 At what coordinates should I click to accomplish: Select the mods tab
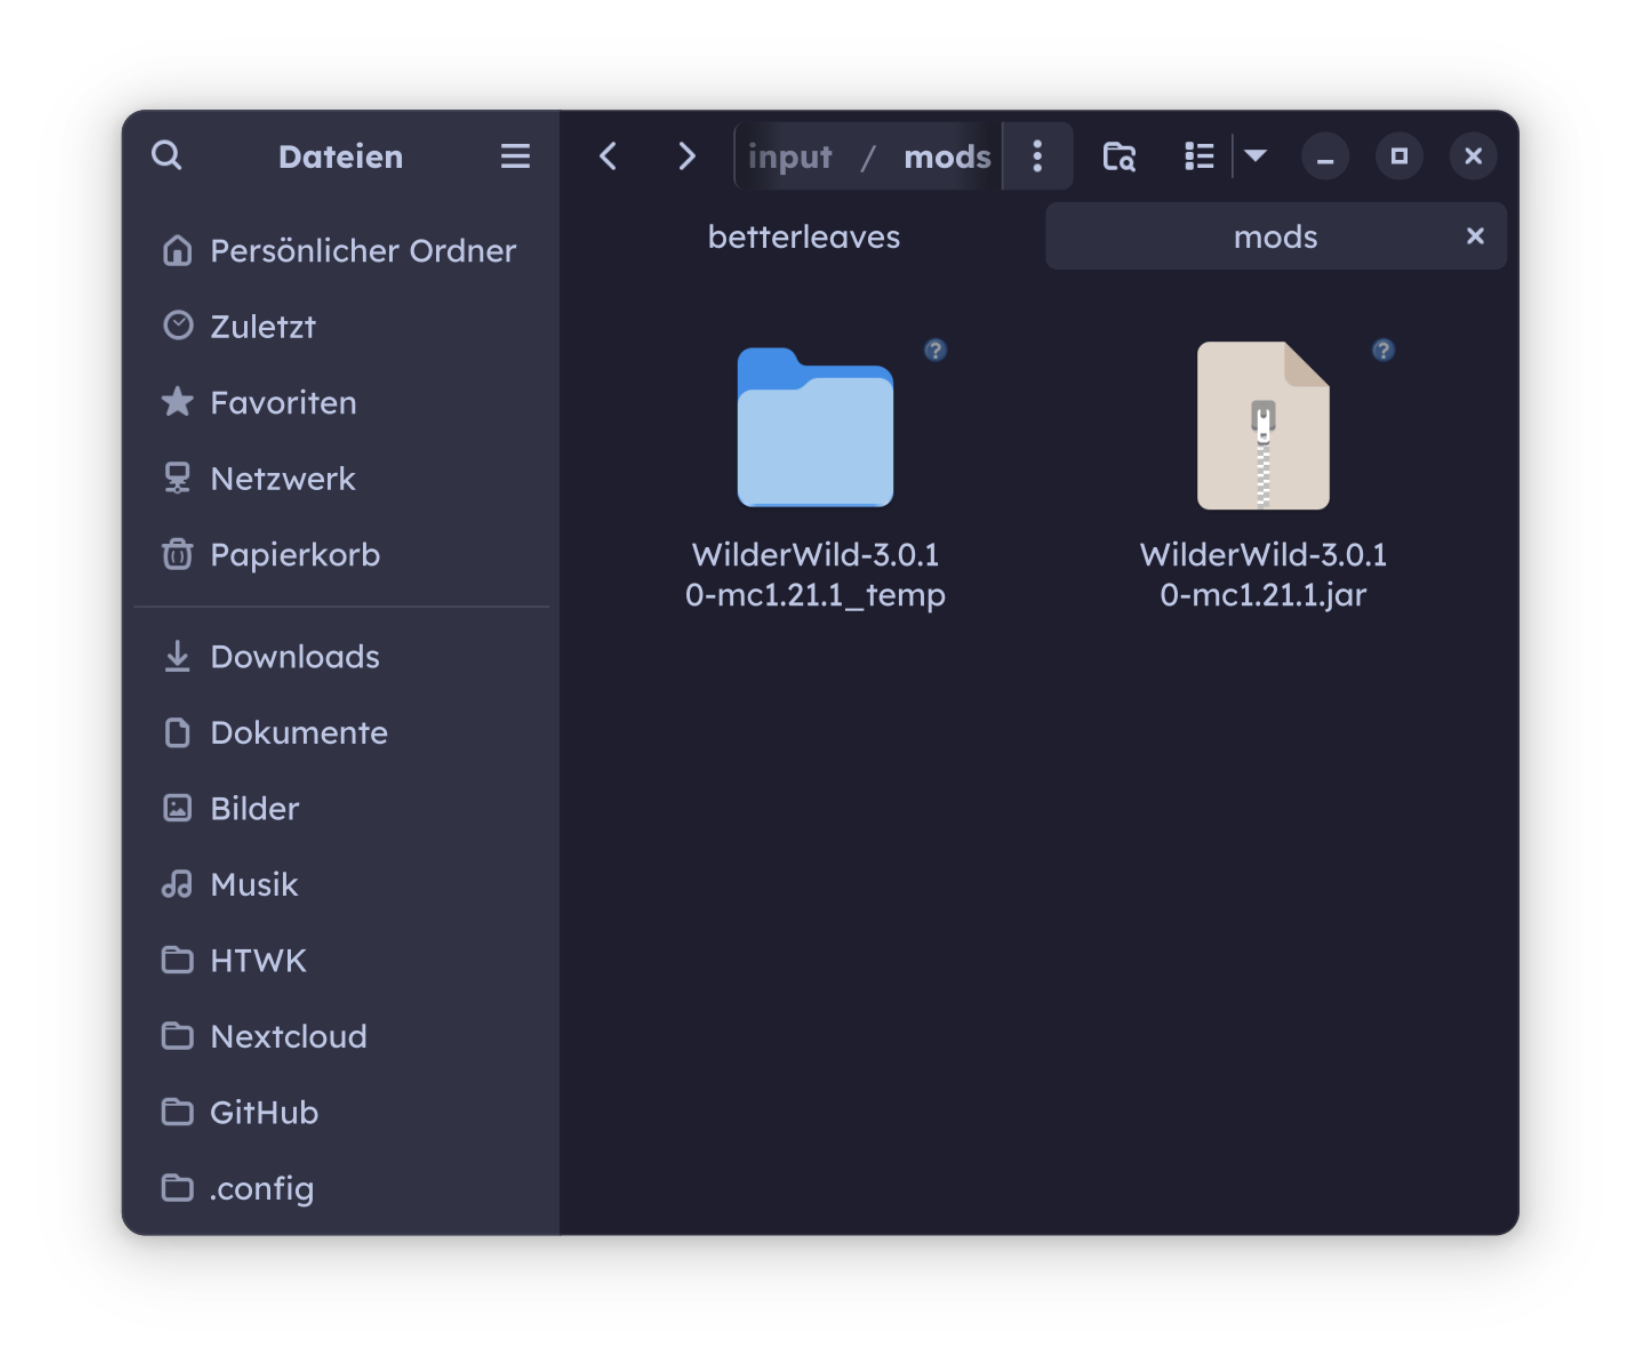[1274, 237]
